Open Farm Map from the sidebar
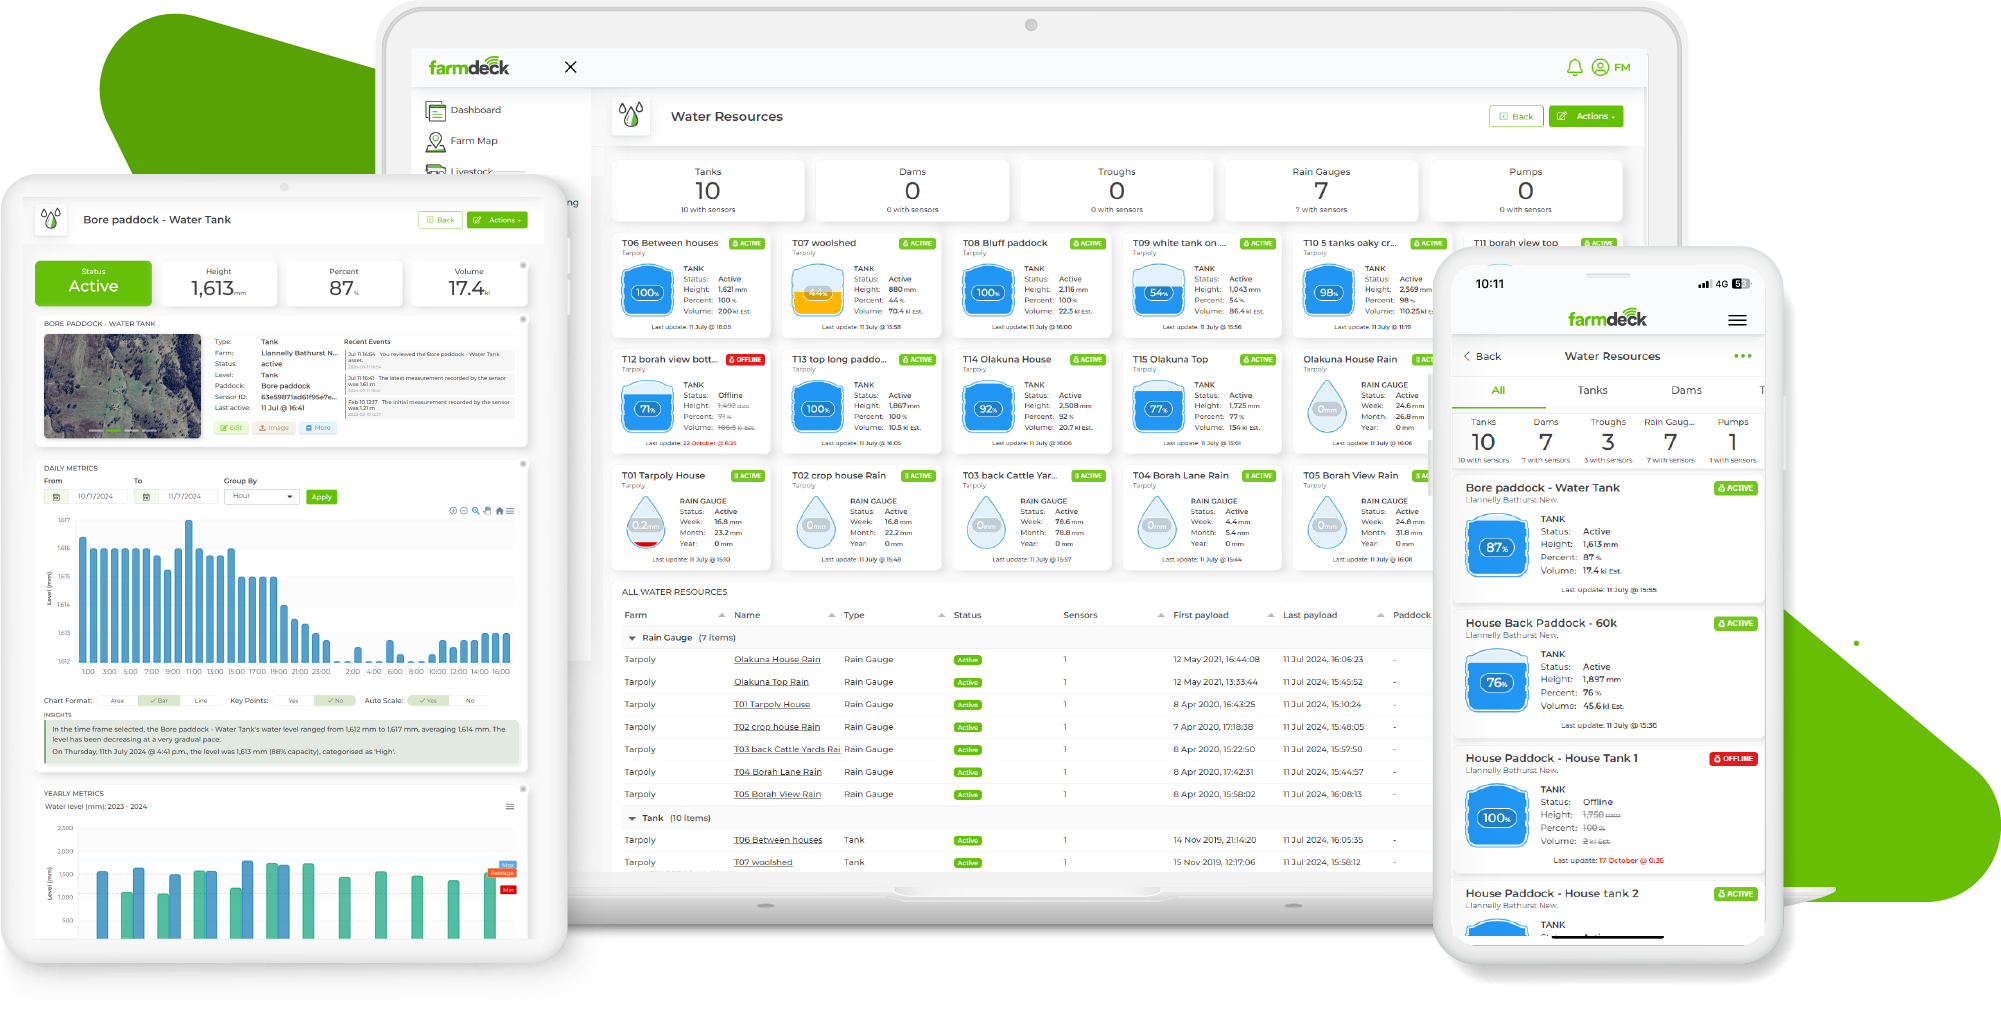Screen dimensions: 2001x1016 click(473, 141)
